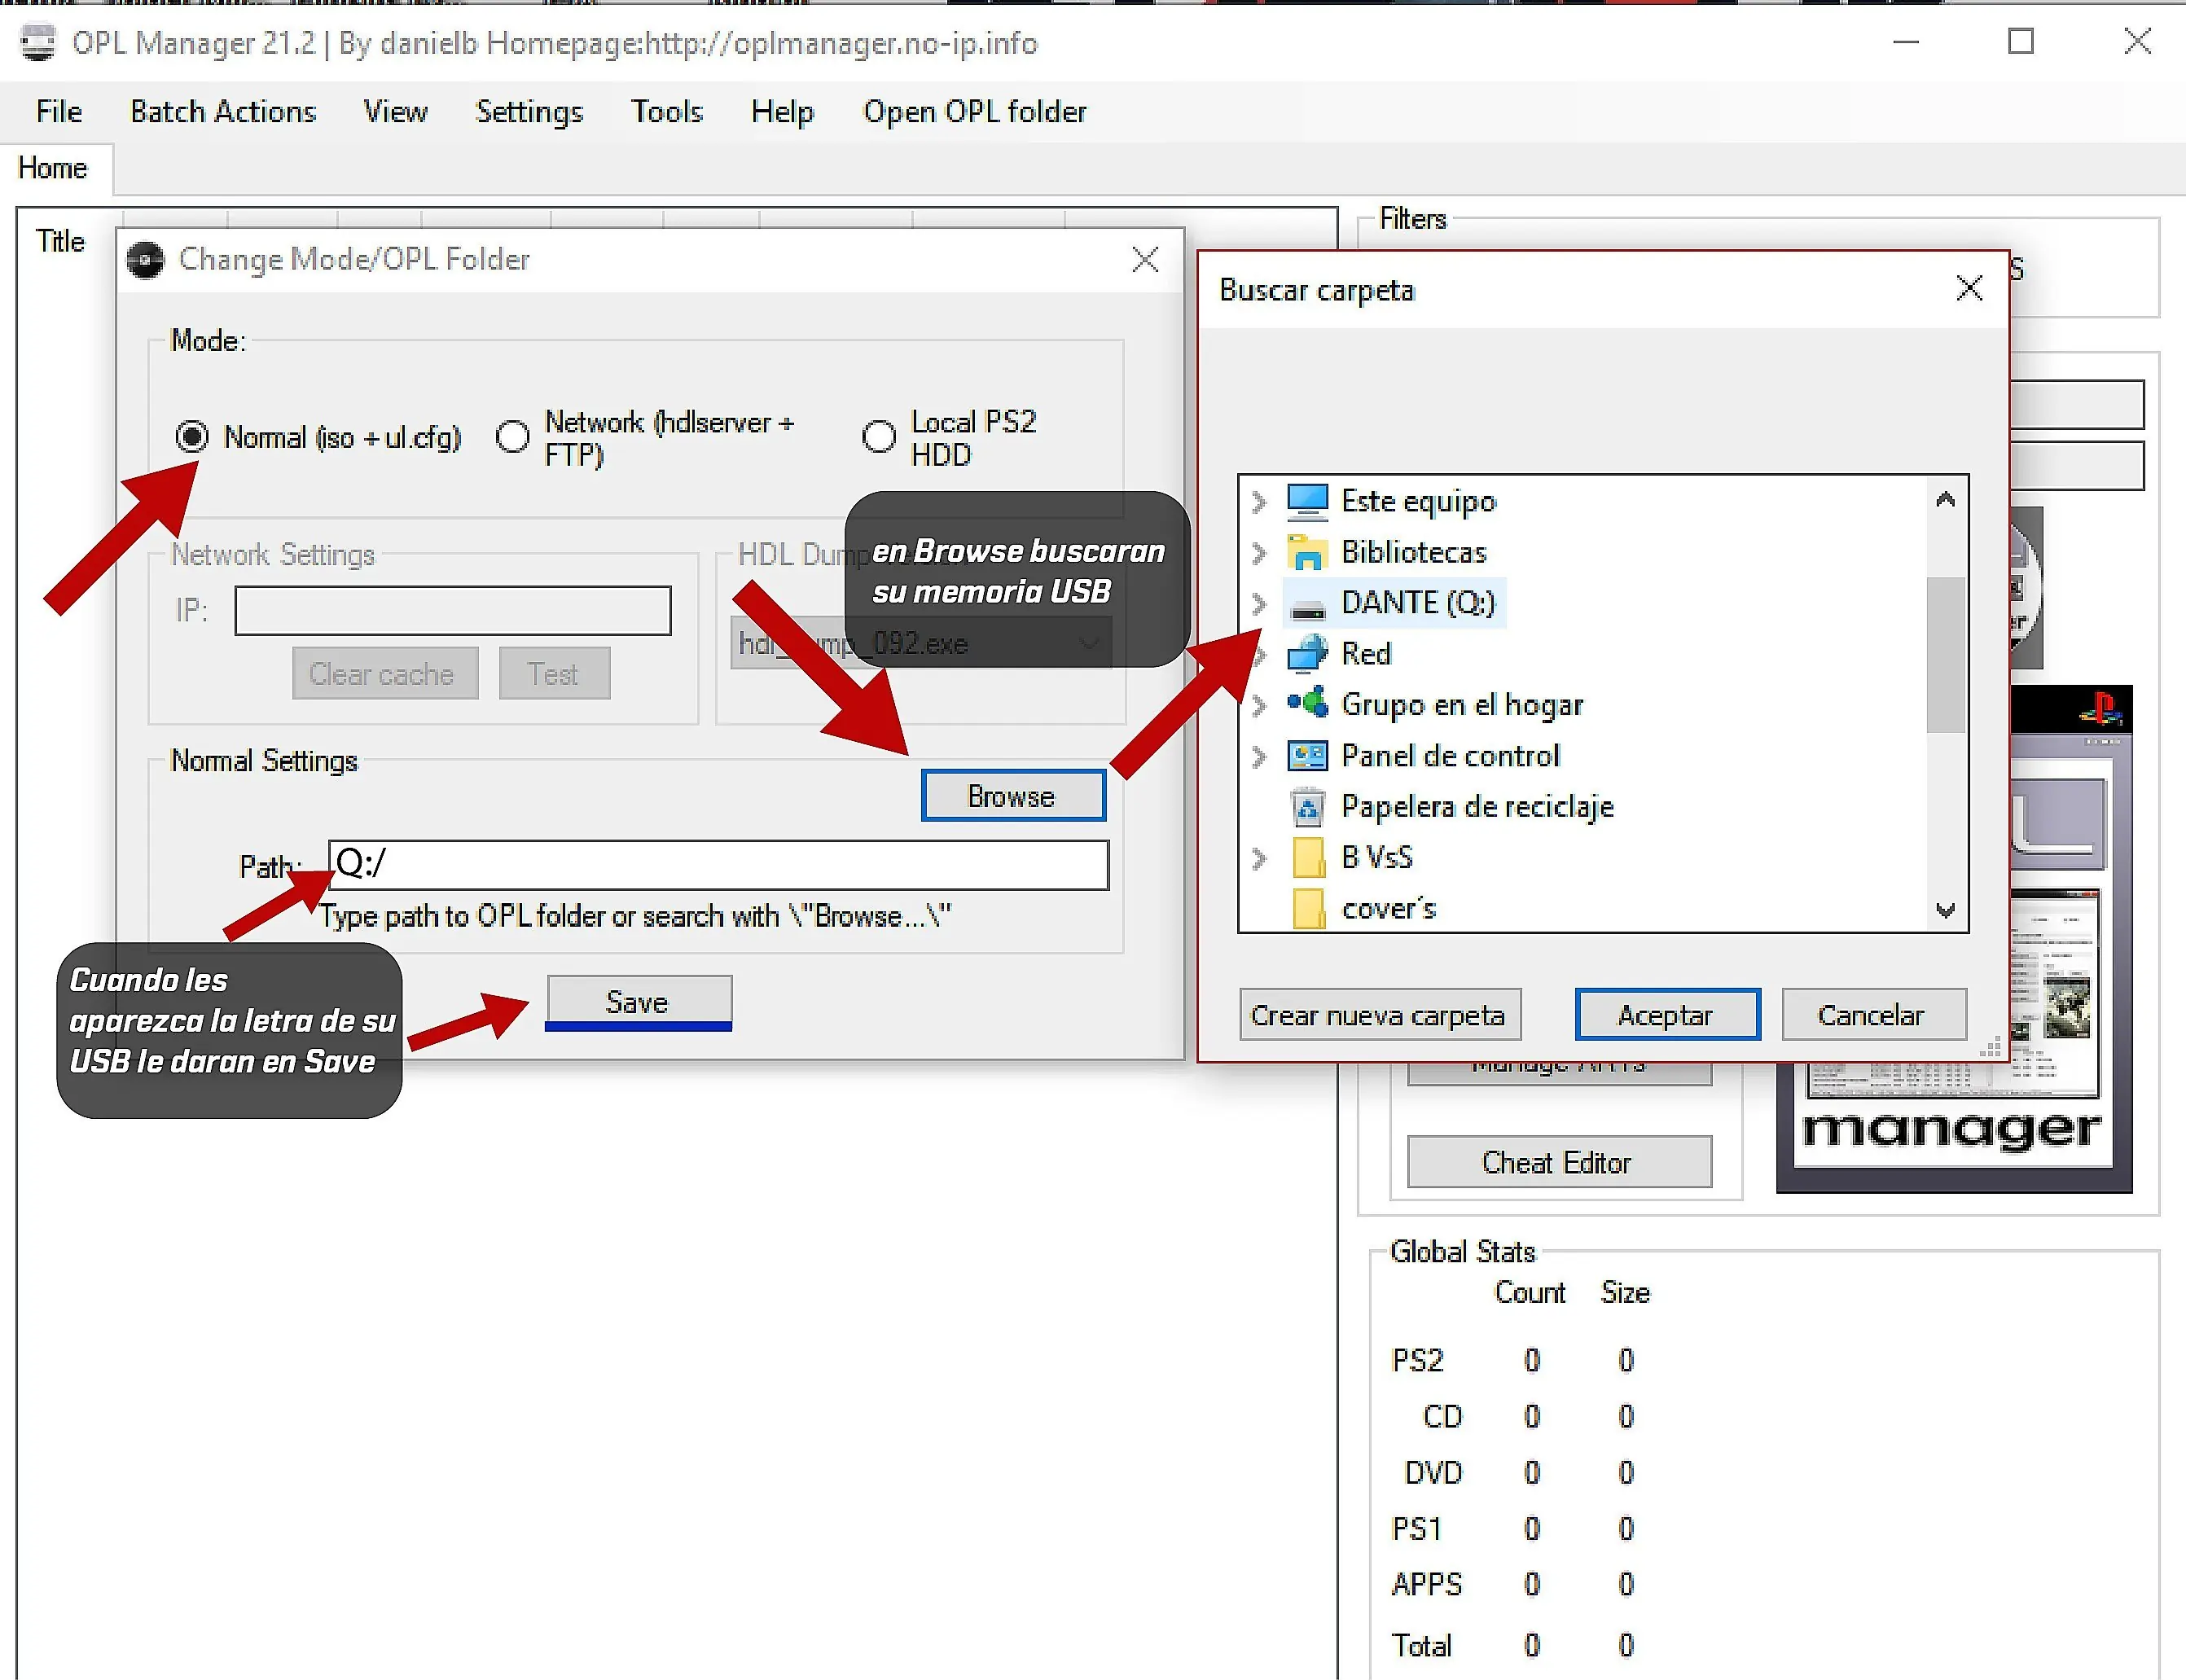The image size is (2186, 1680).
Task: Click the OPL manager cover art thumbnail
Action: [1954, 939]
